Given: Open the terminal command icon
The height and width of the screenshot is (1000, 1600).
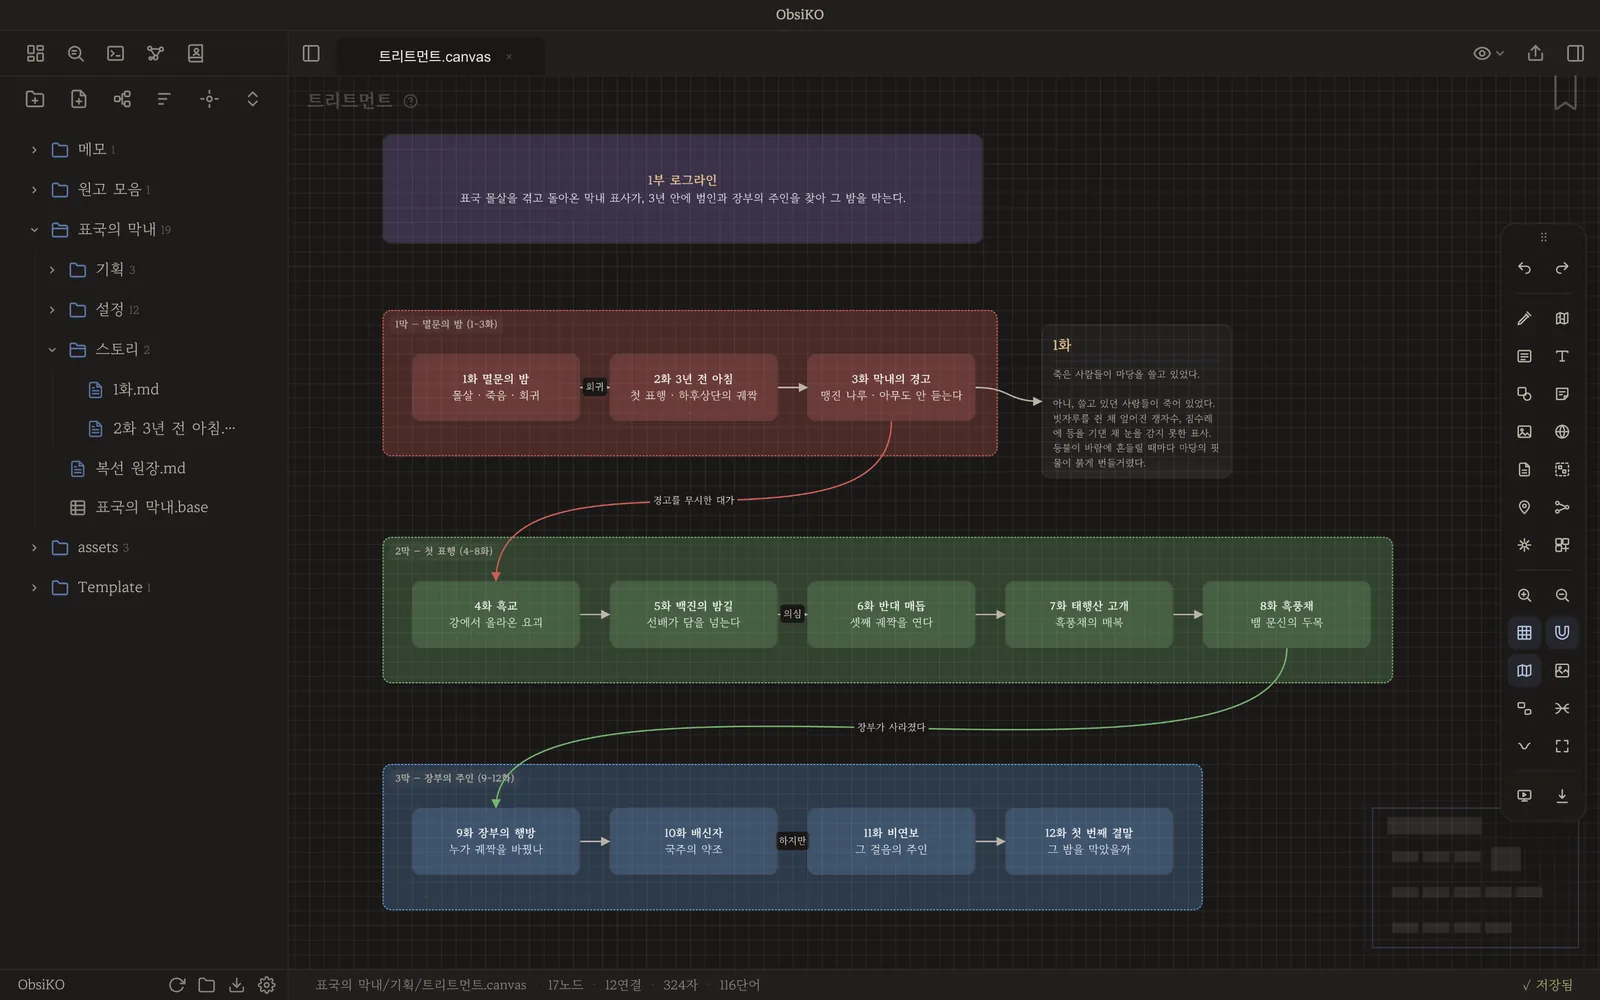Looking at the screenshot, I should point(115,53).
